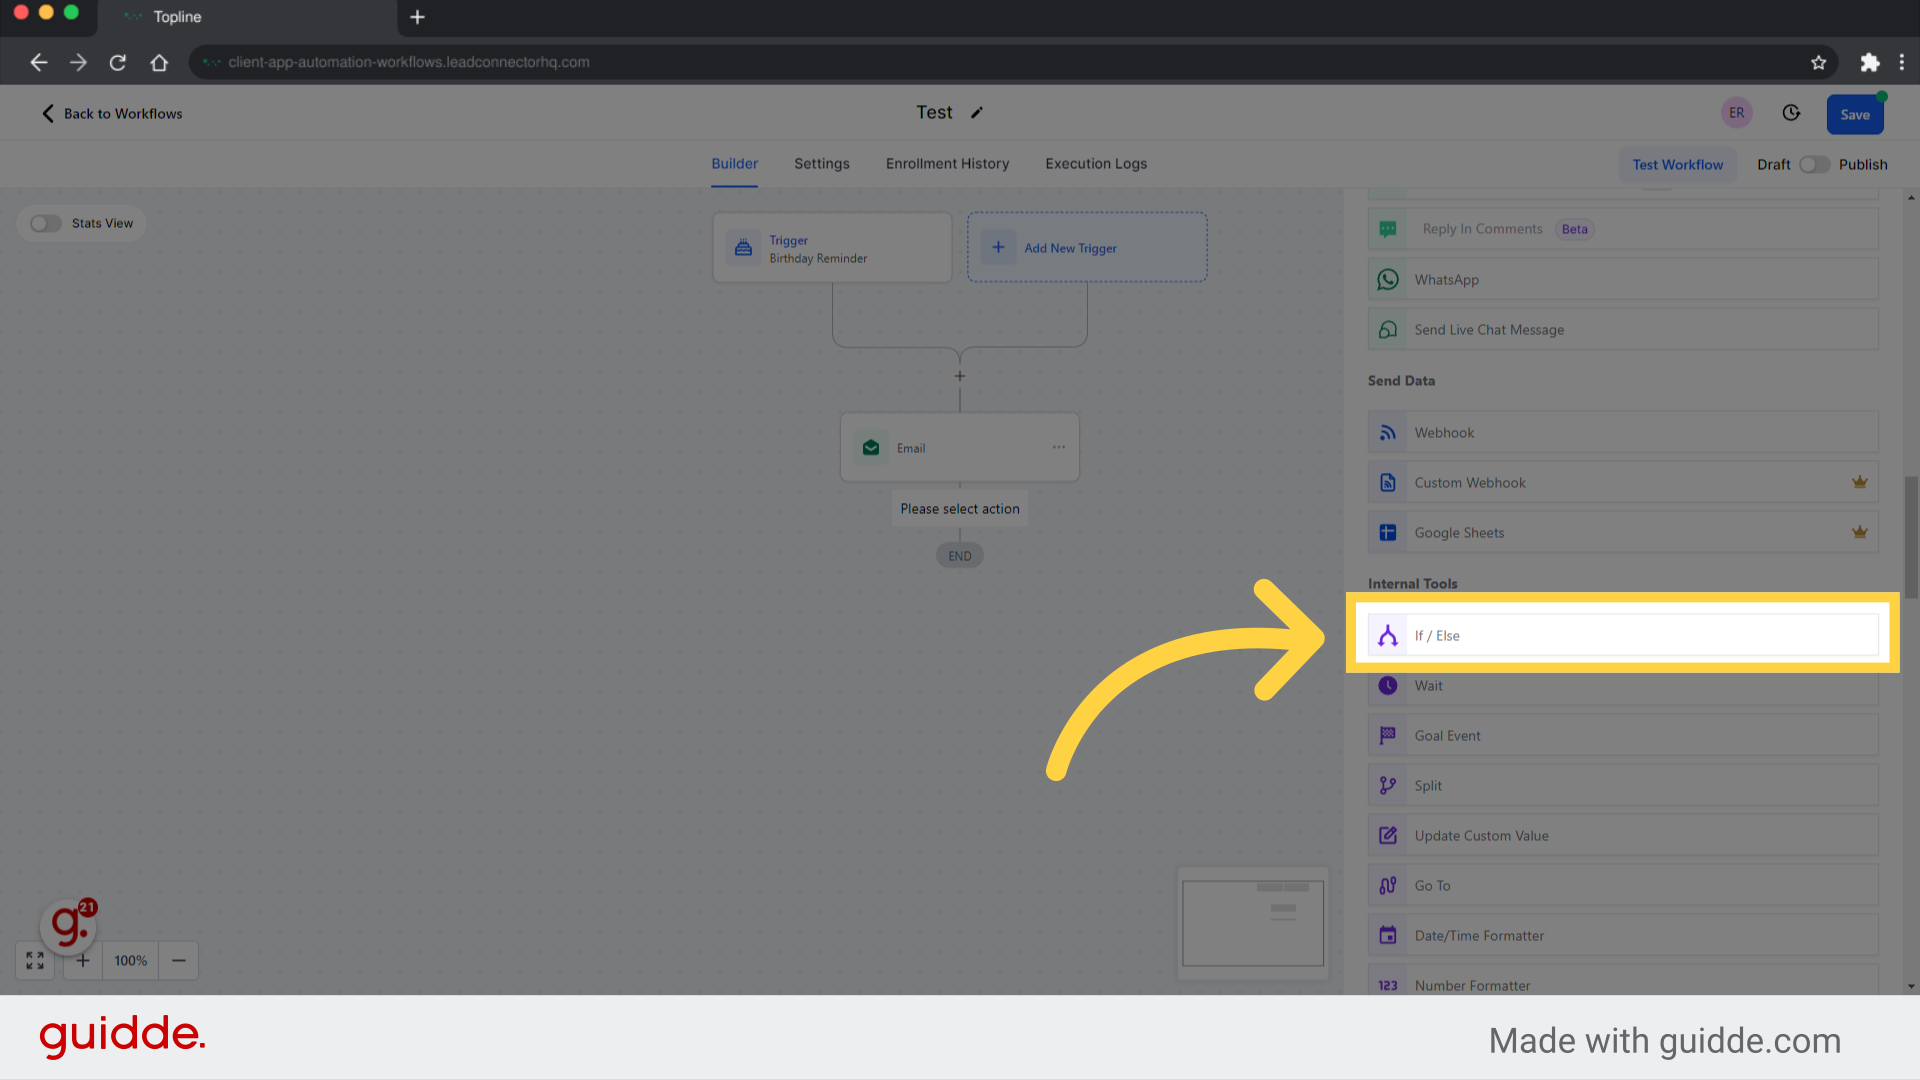Open the Email node three-dot menu
The width and height of the screenshot is (1920, 1080).
click(x=1059, y=447)
